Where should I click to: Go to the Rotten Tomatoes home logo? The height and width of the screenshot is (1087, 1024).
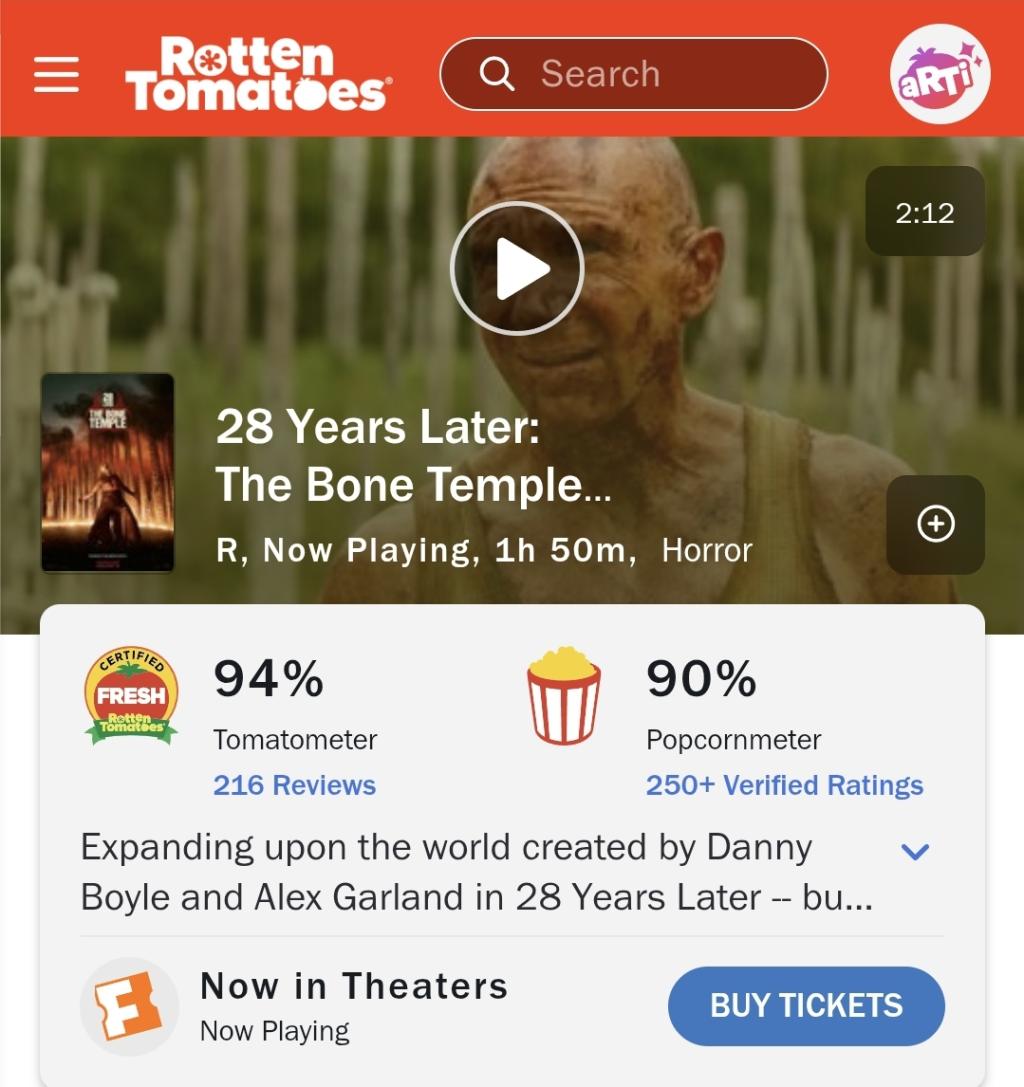(x=258, y=74)
